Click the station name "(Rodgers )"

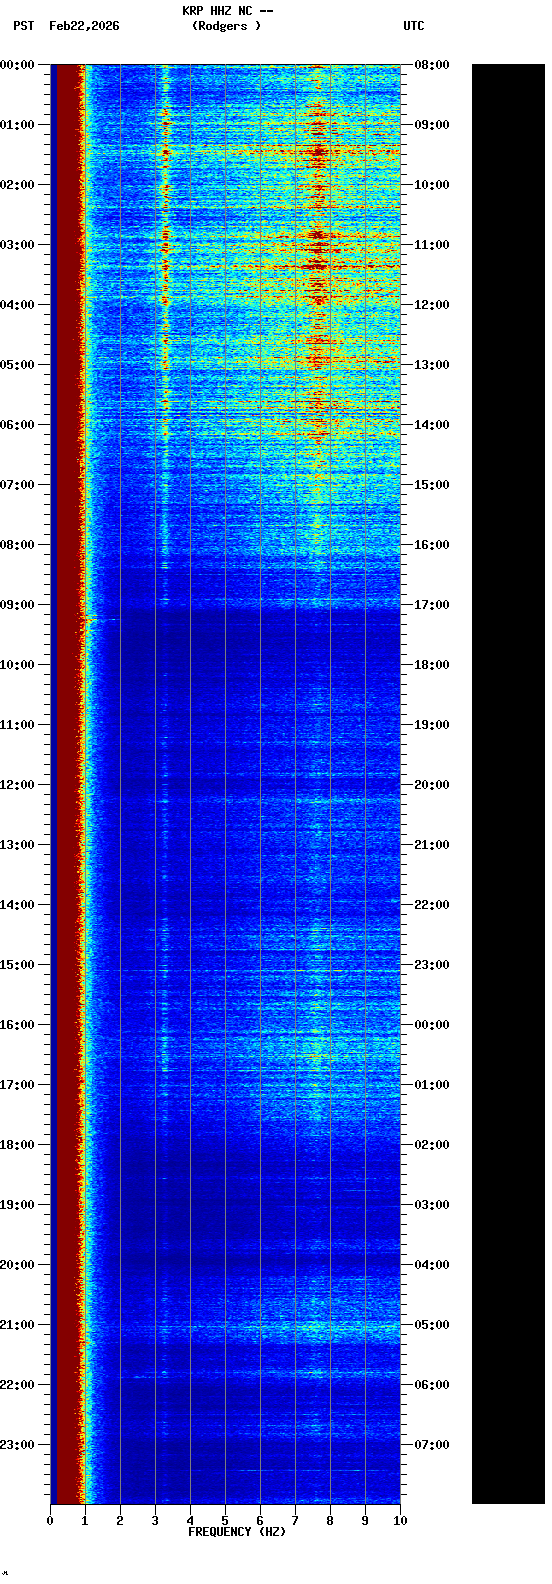[x=227, y=26]
